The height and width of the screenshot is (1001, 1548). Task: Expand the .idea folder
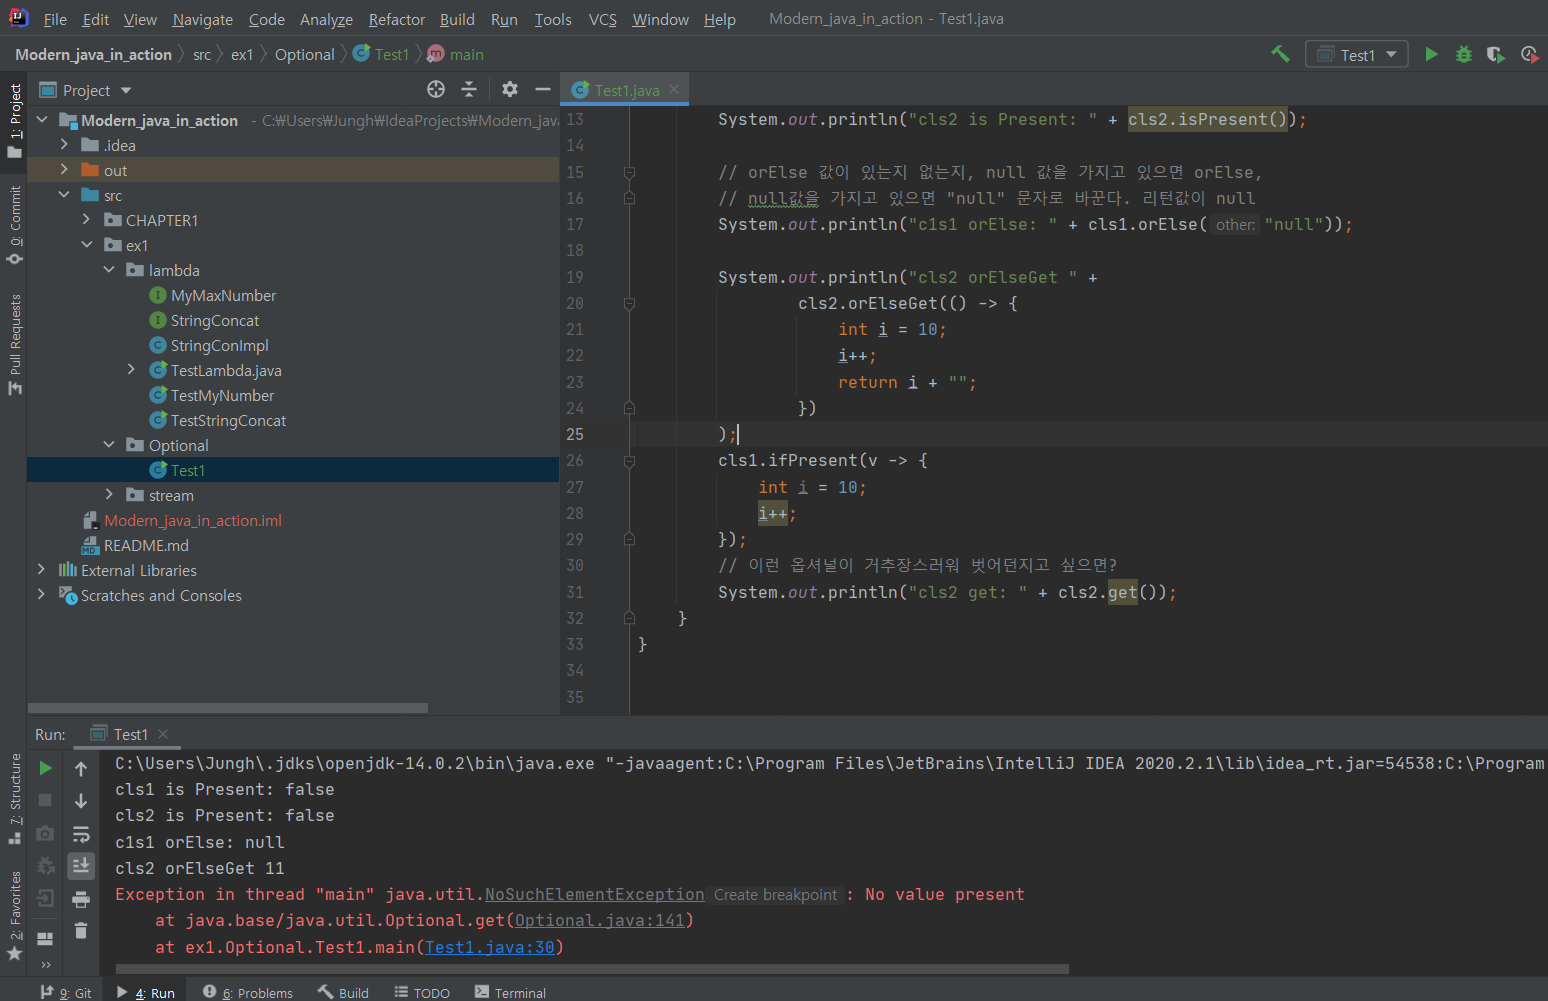click(64, 145)
